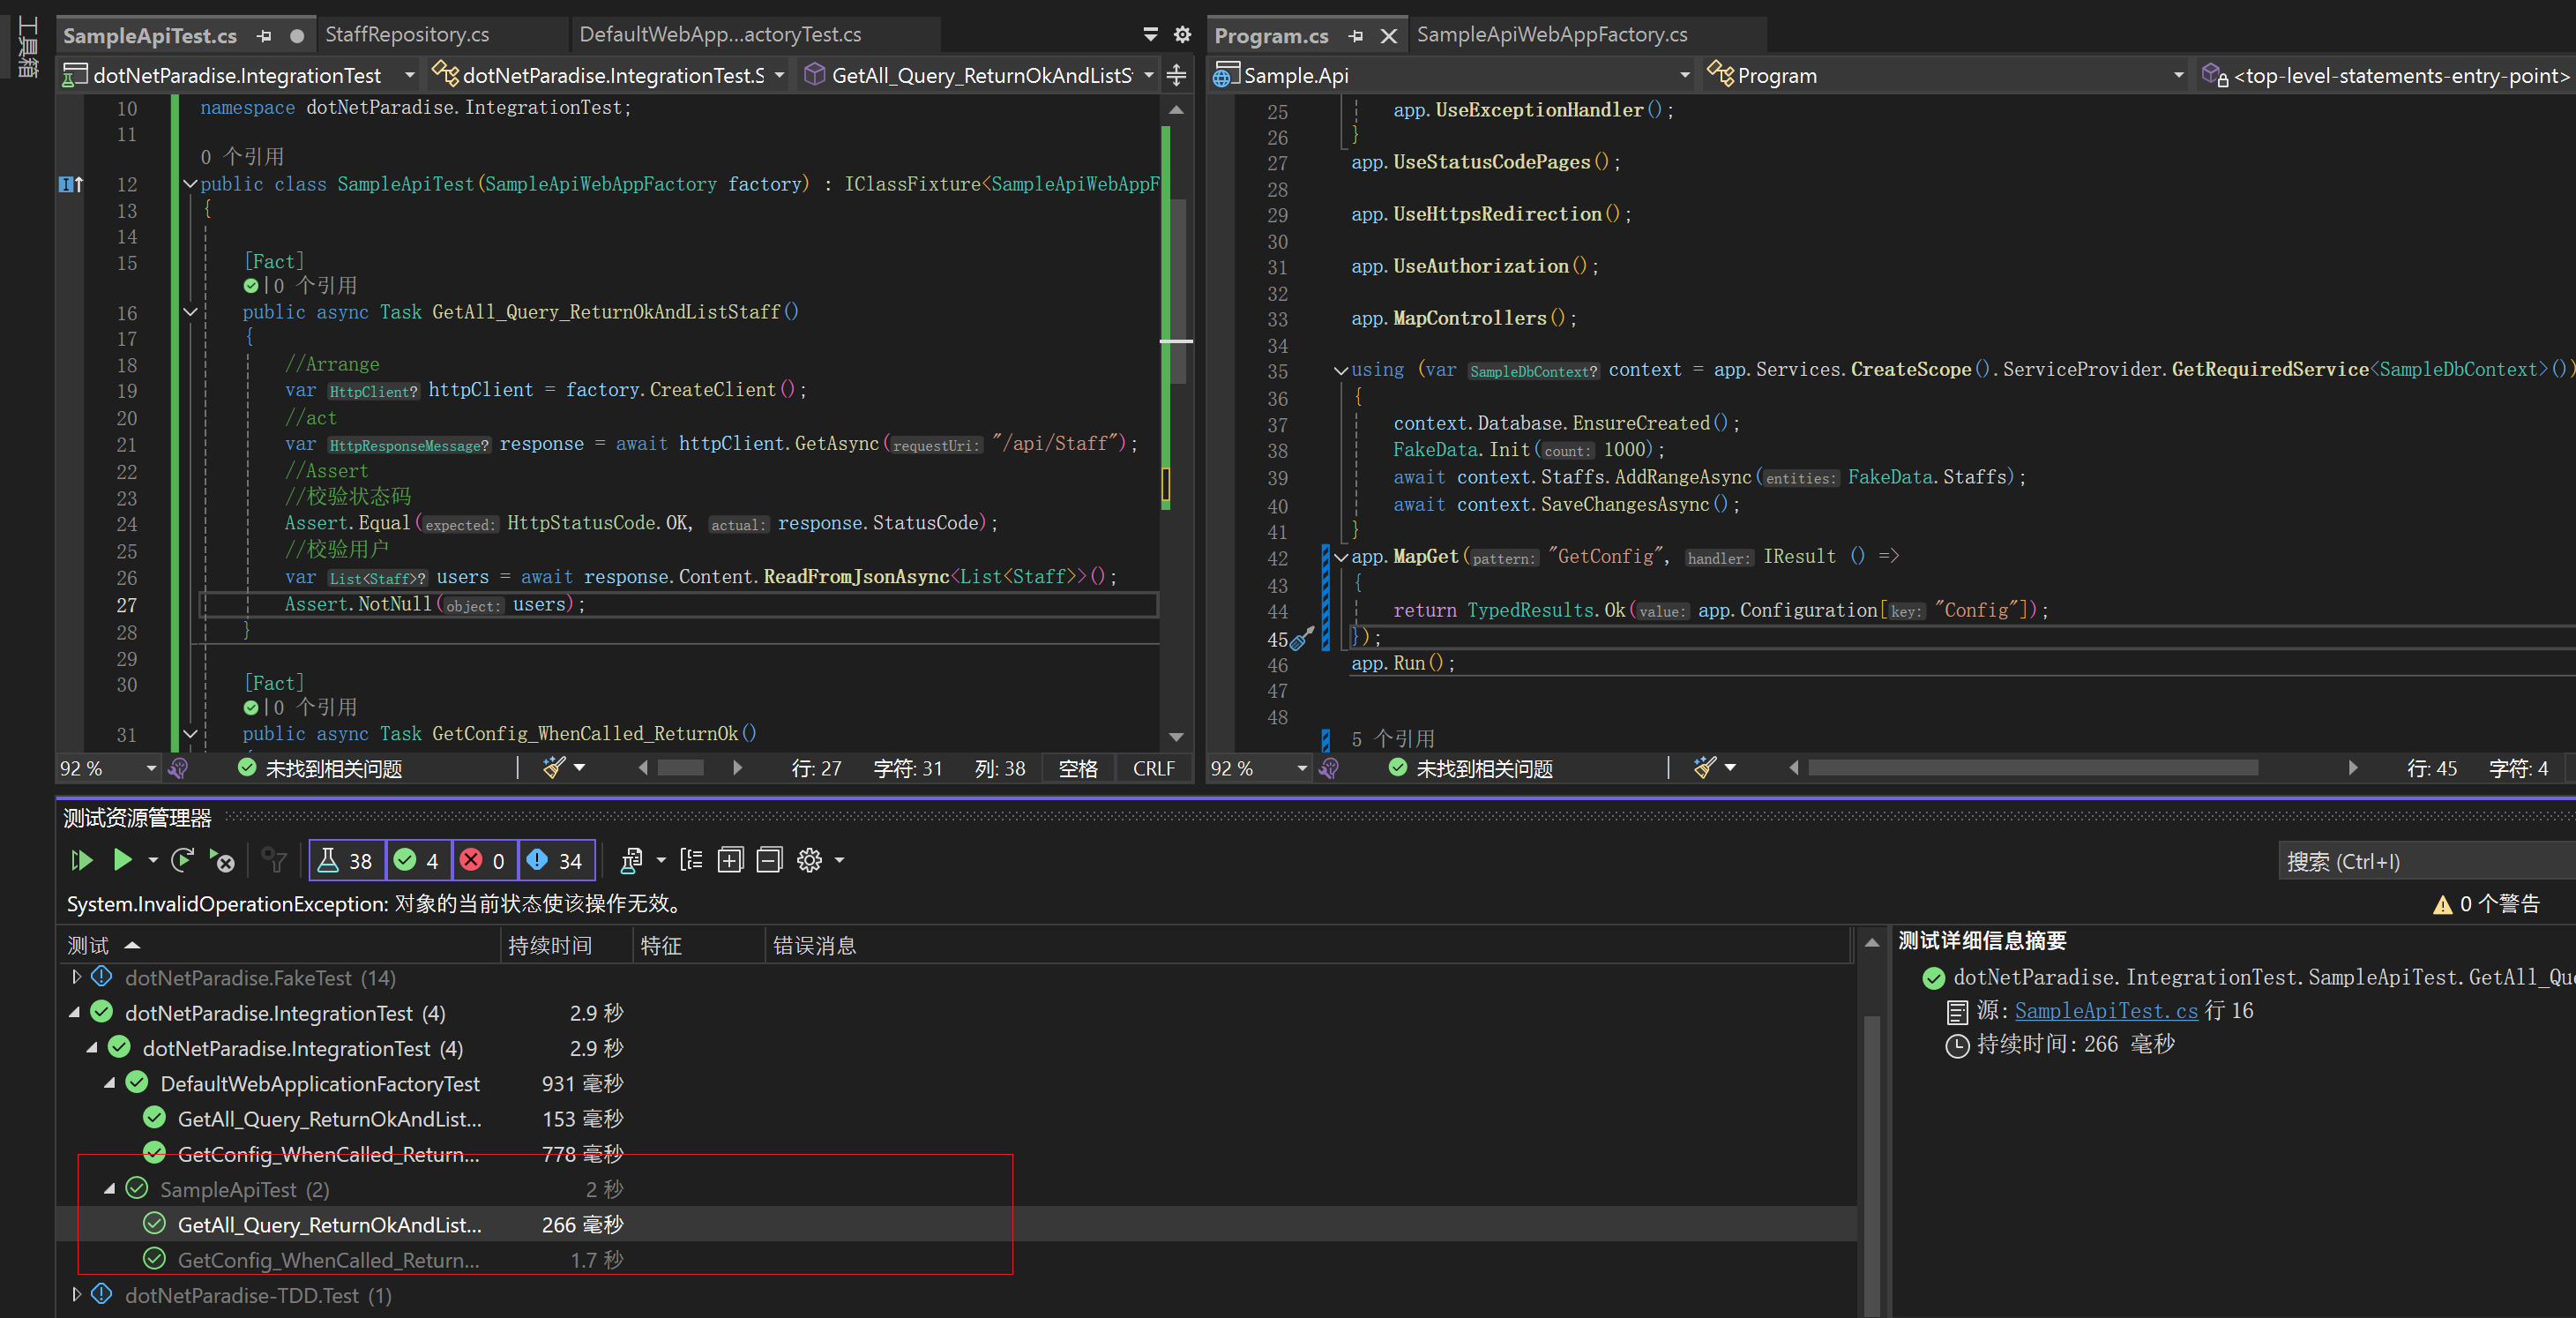The width and height of the screenshot is (2576, 1318).
Task: Close the Program.cs tab
Action: 1388,35
